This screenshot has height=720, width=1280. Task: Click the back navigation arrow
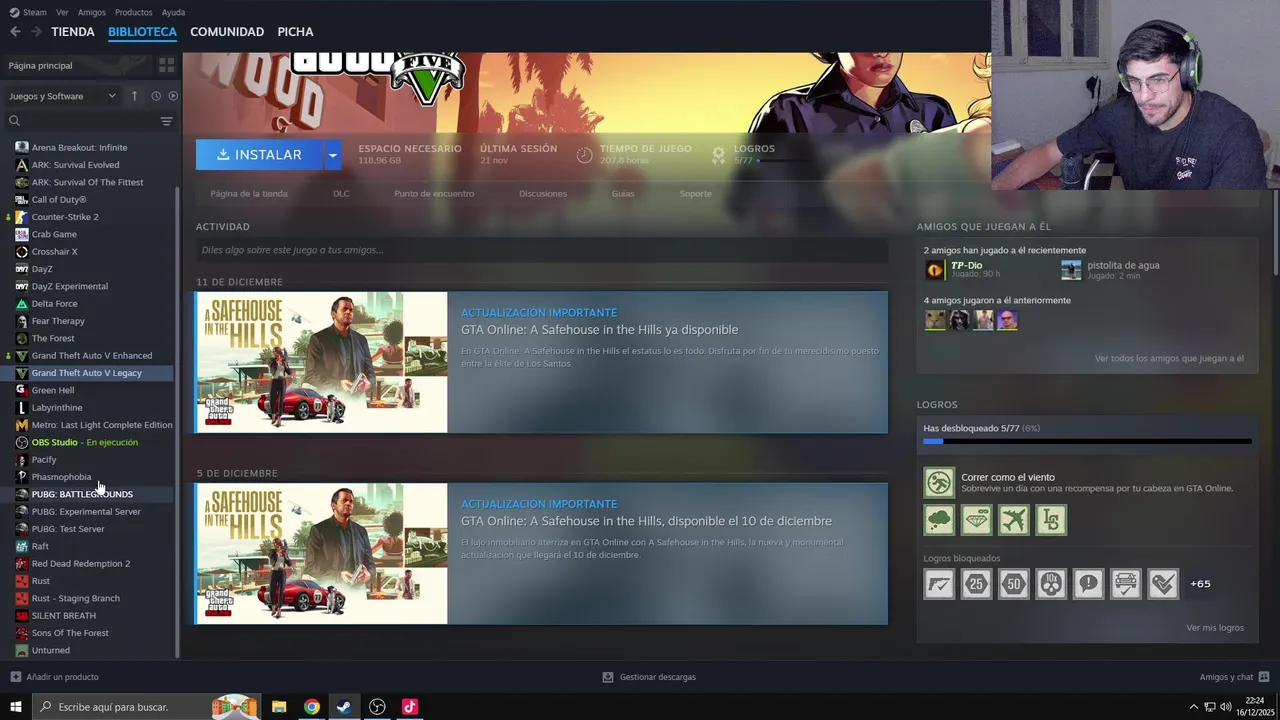[15, 32]
